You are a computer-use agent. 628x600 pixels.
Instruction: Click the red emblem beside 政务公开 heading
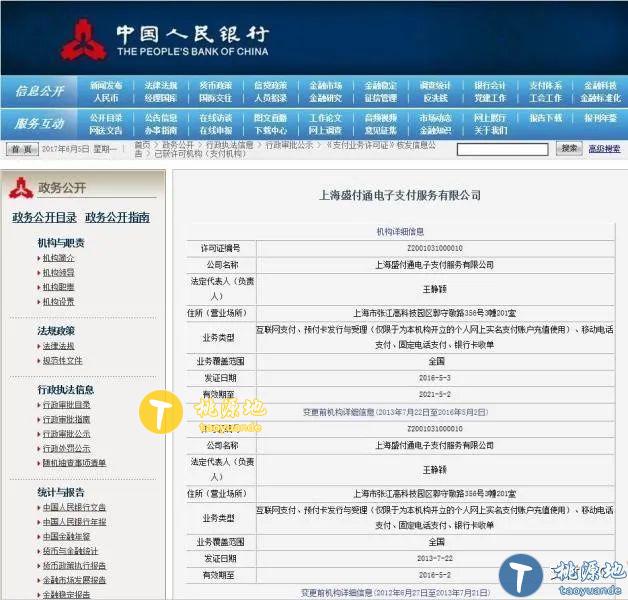pos(21,188)
